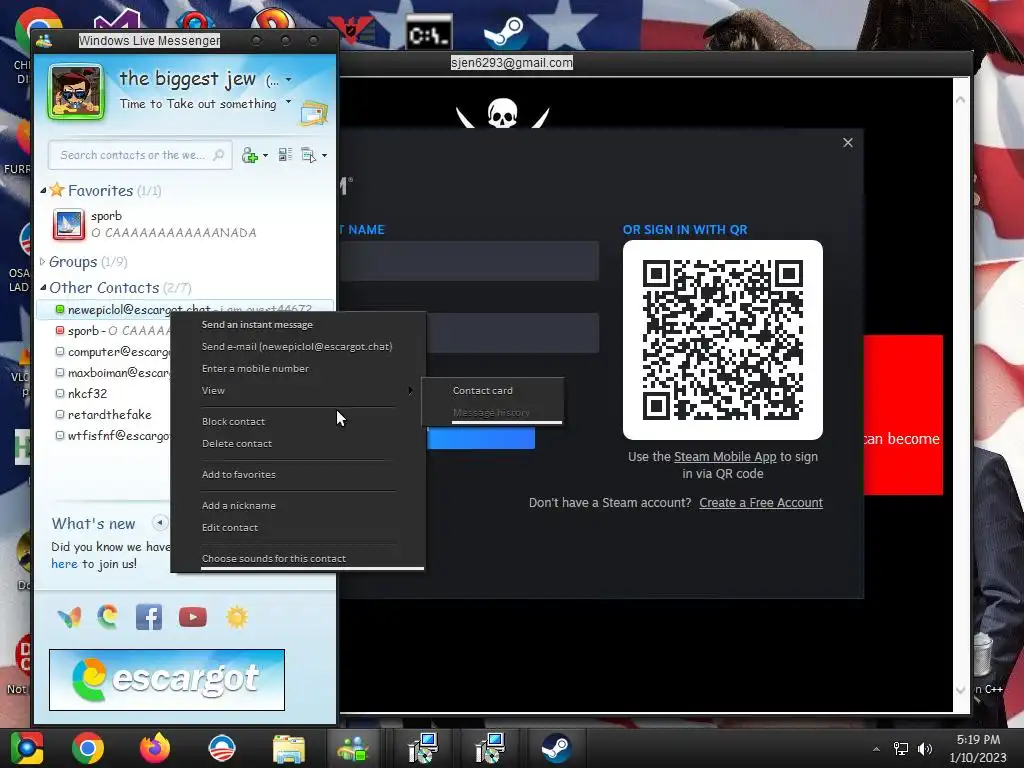Choose Add to favorites
The width and height of the screenshot is (1024, 768).
pyautogui.click(x=298, y=475)
